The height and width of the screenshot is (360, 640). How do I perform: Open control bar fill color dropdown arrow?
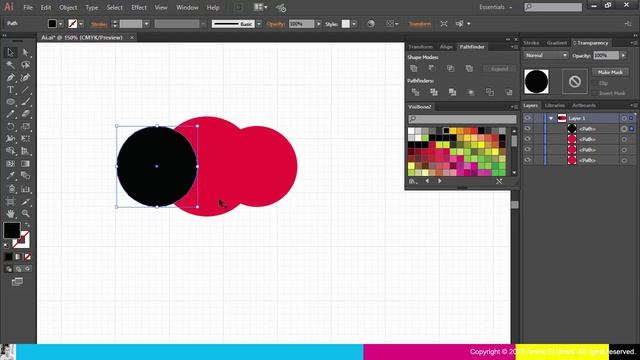(x=60, y=24)
